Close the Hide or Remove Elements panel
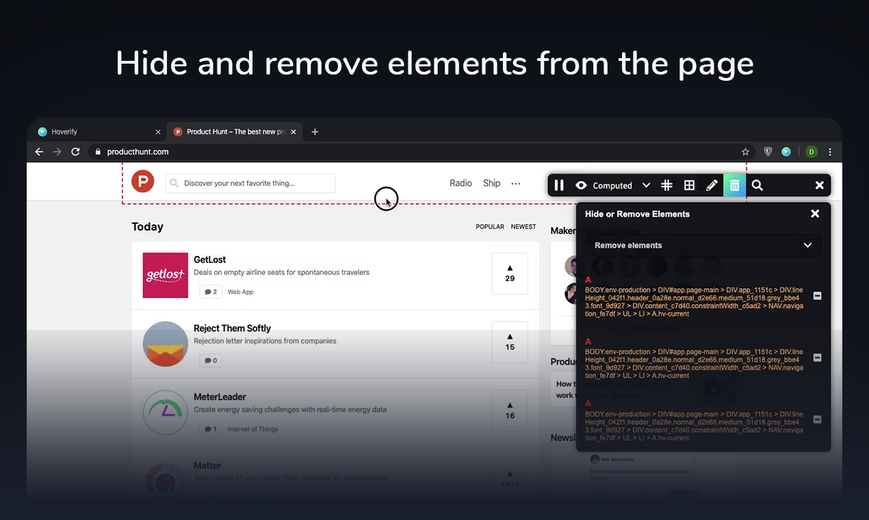Image resolution: width=869 pixels, height=520 pixels. tap(815, 213)
